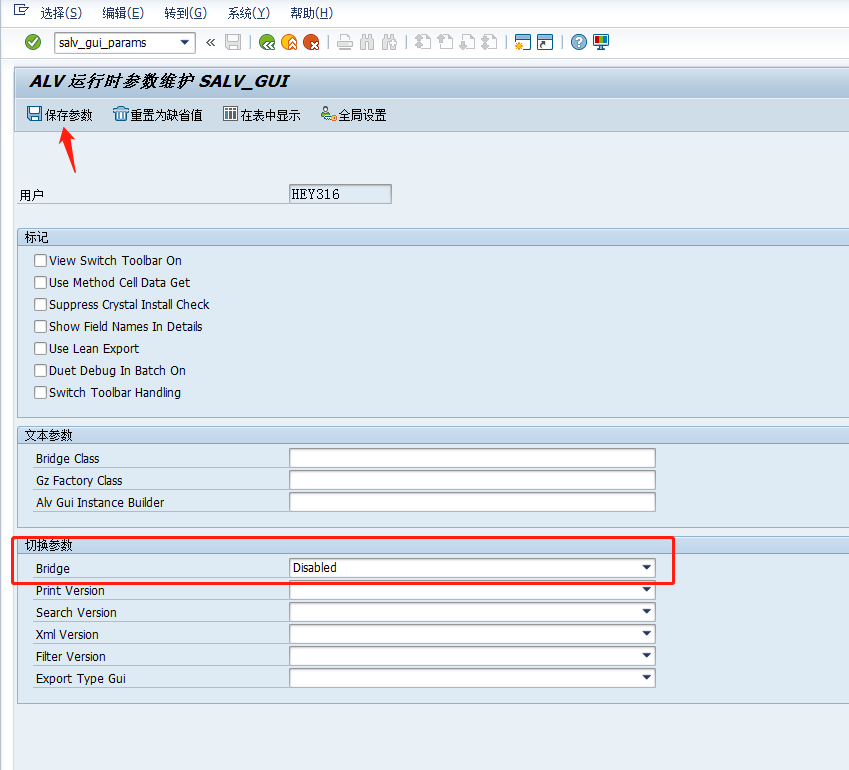This screenshot has height=770, width=849.
Task: Click the Customize local layout icon
Action: (599, 42)
